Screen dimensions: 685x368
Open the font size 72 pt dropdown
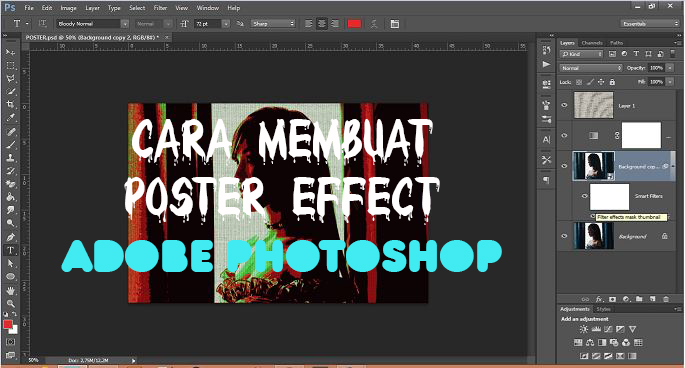tap(226, 24)
